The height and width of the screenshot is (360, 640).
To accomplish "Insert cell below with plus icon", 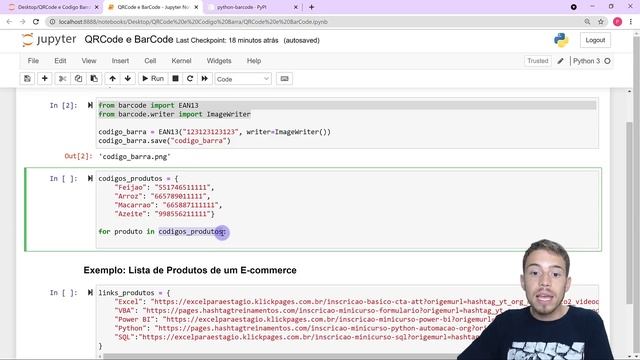I will coord(44,79).
